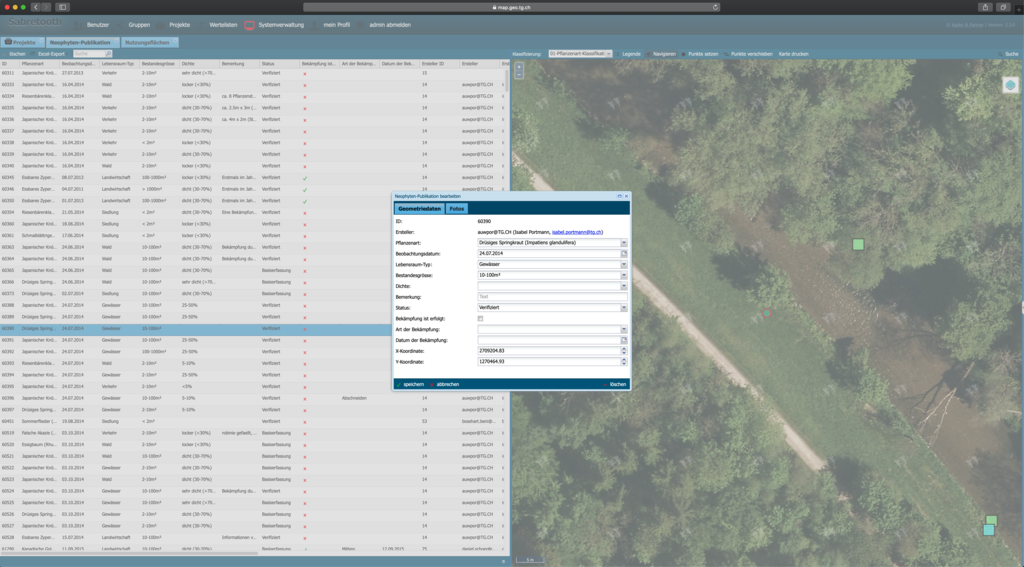Open Systemverwaltung with monitor icon
This screenshot has width=1024, height=567.
pos(274,25)
